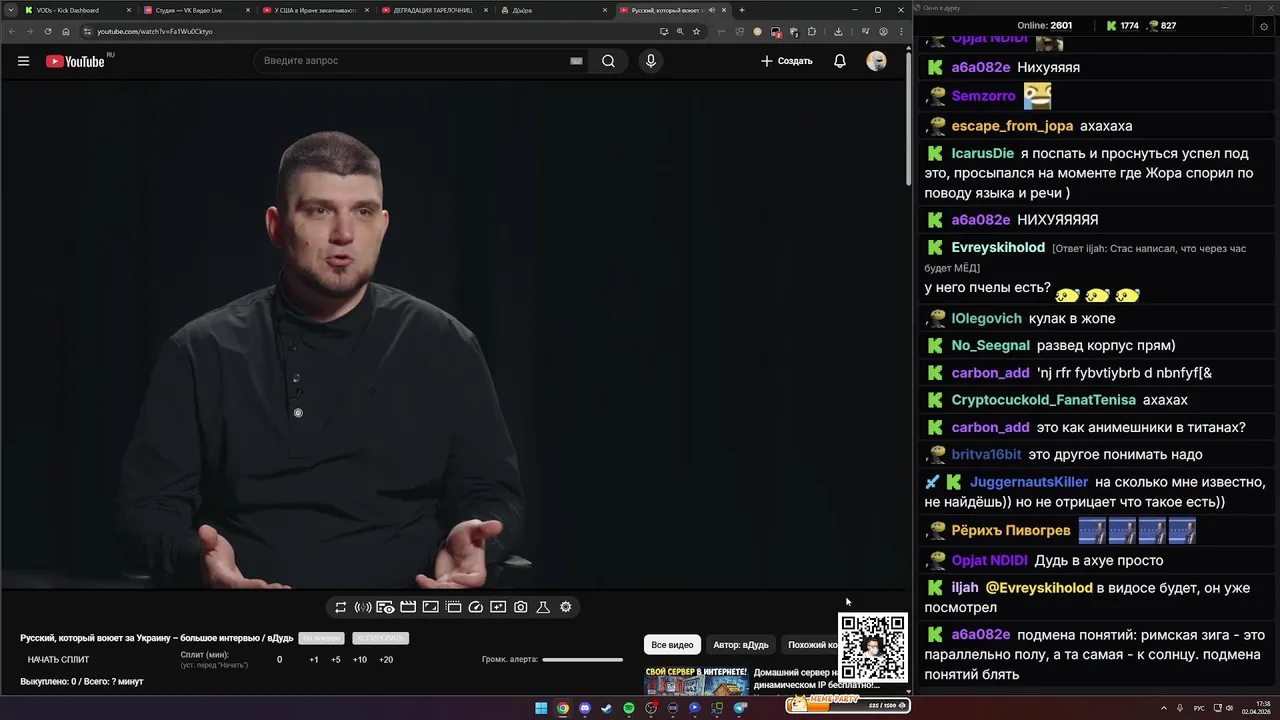The height and width of the screenshot is (720, 1280).
Task: Set split minutes to 0
Action: [x=279, y=660]
